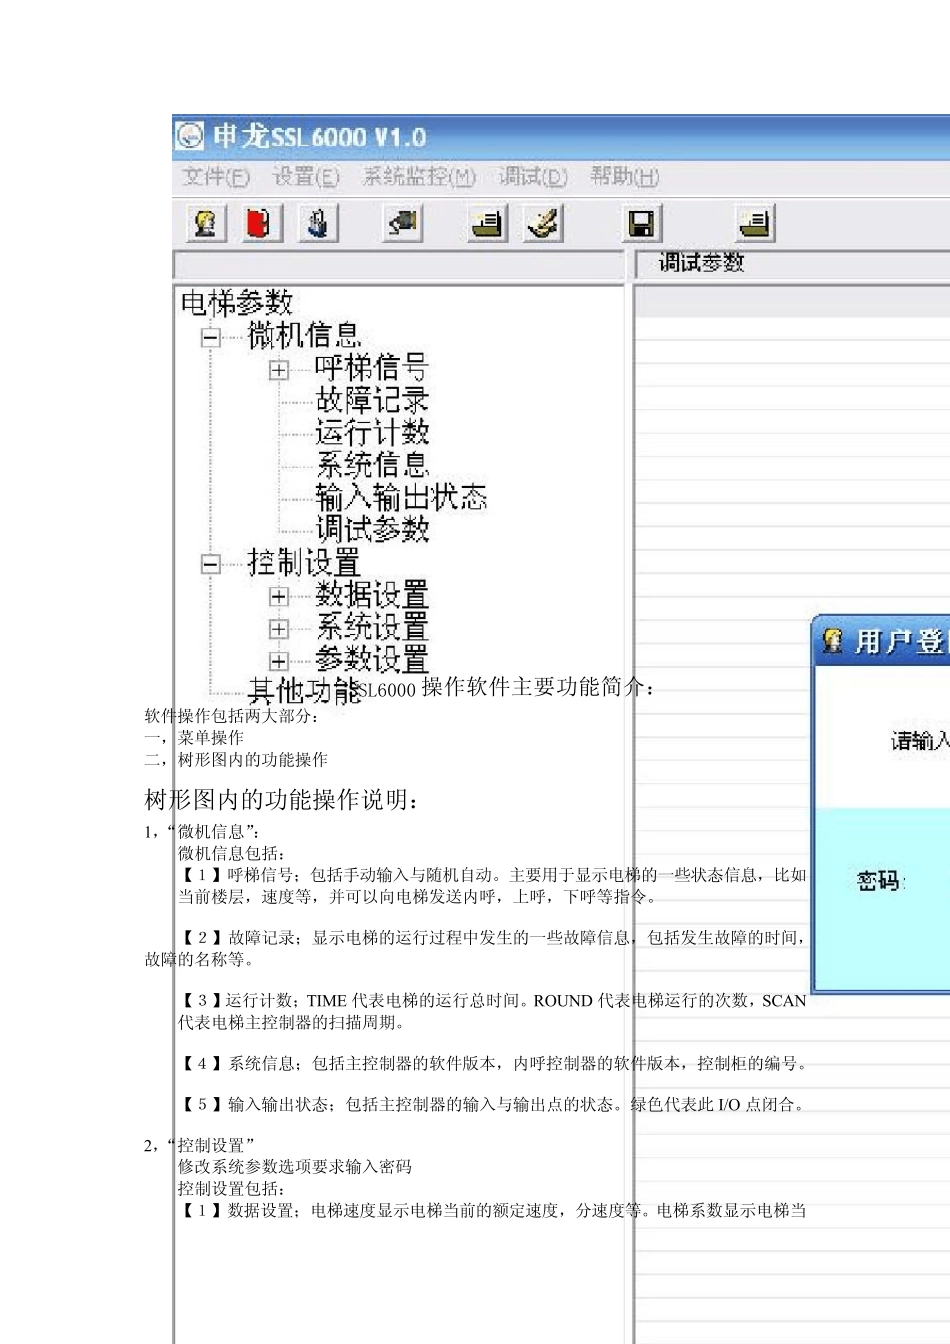The width and height of the screenshot is (950, 1344).
Task: Click the pointing hand toolbar icon
Action: point(403,222)
